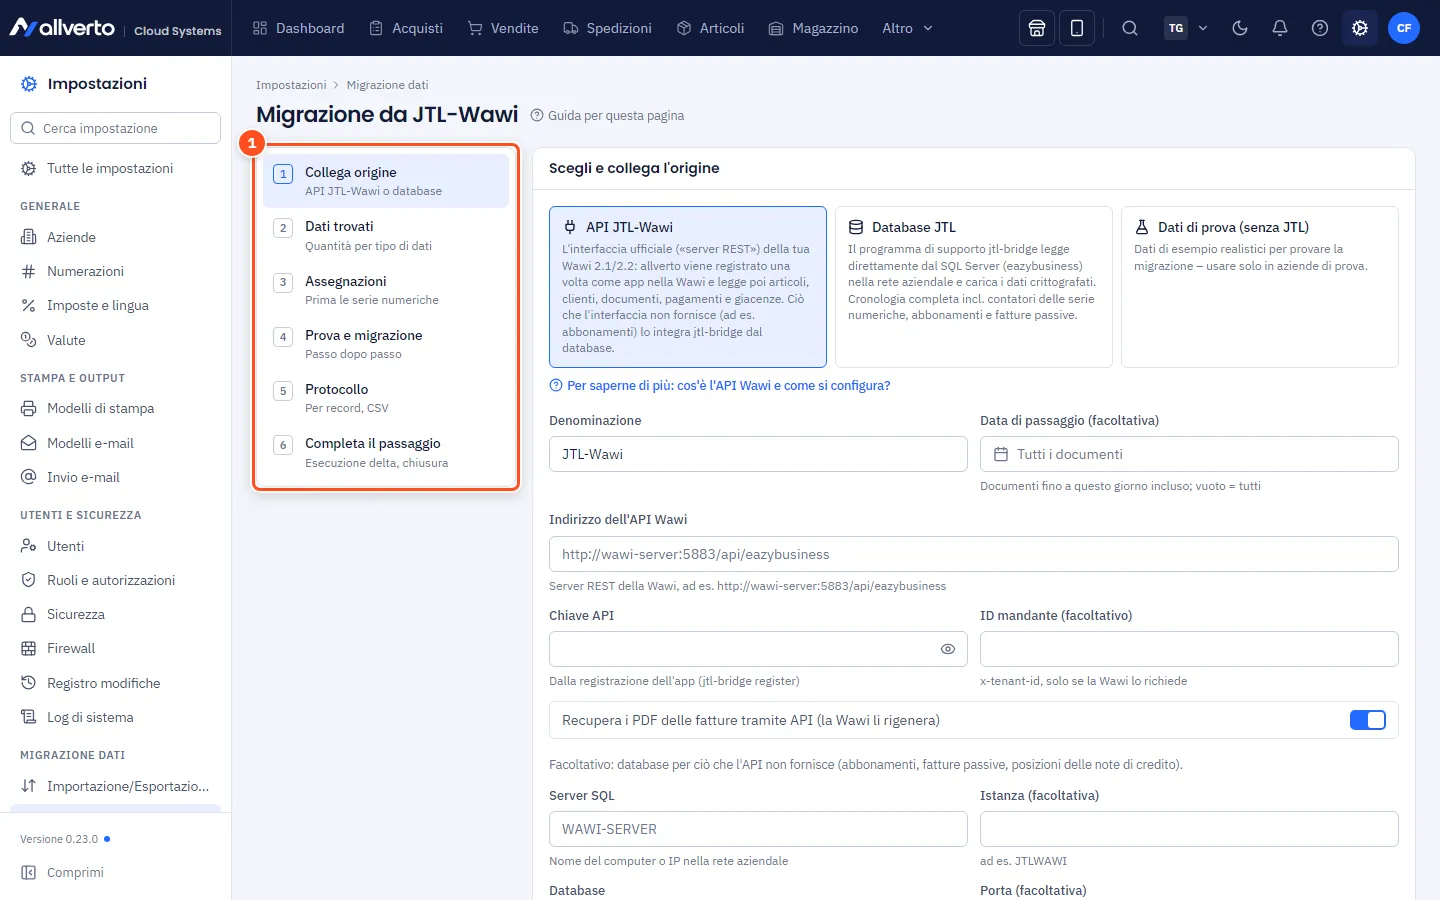
Task: Open Guida per questa pagina
Action: [x=607, y=116]
